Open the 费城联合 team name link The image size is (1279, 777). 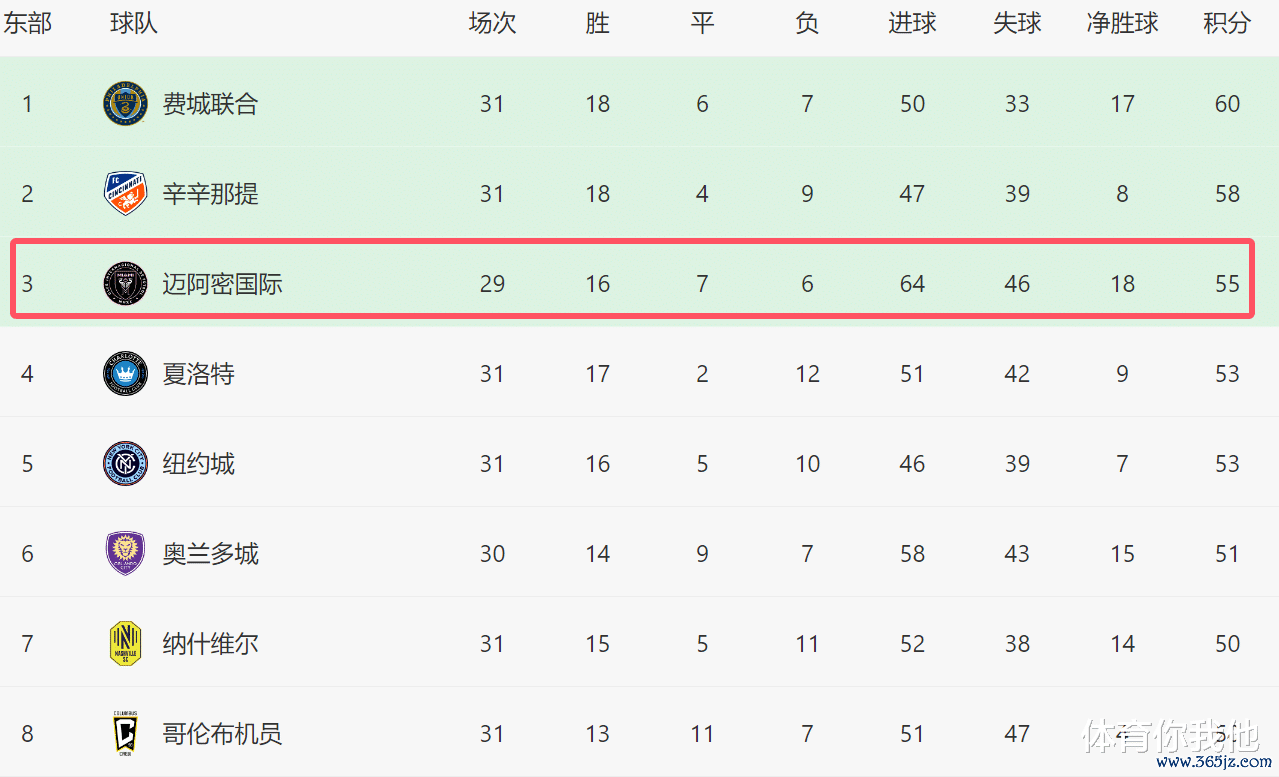click(210, 104)
